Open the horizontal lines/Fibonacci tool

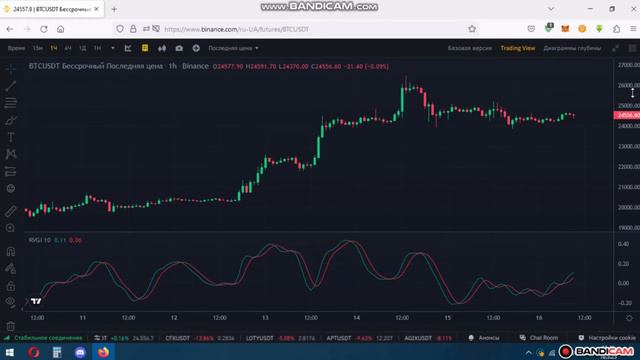click(11, 103)
